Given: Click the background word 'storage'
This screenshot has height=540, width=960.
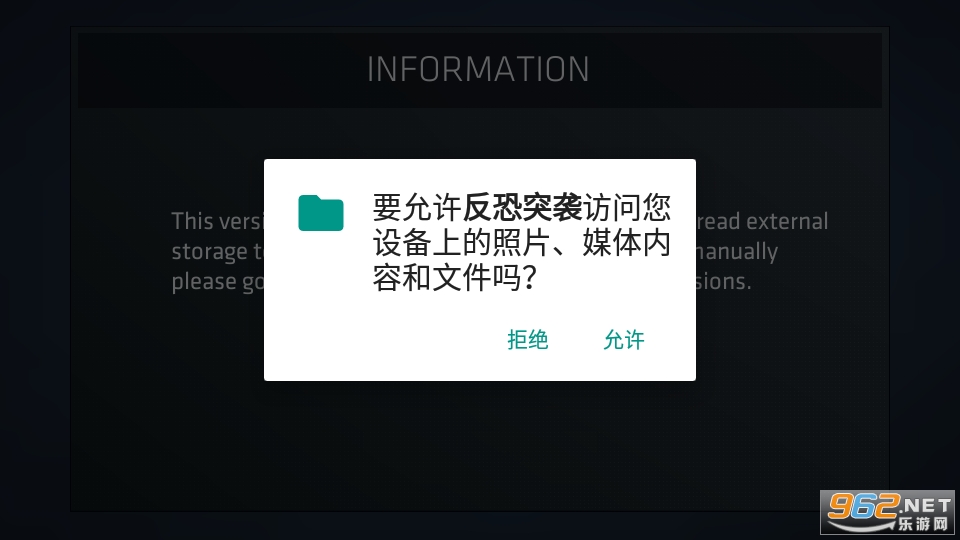Looking at the screenshot, I should click(x=209, y=252).
